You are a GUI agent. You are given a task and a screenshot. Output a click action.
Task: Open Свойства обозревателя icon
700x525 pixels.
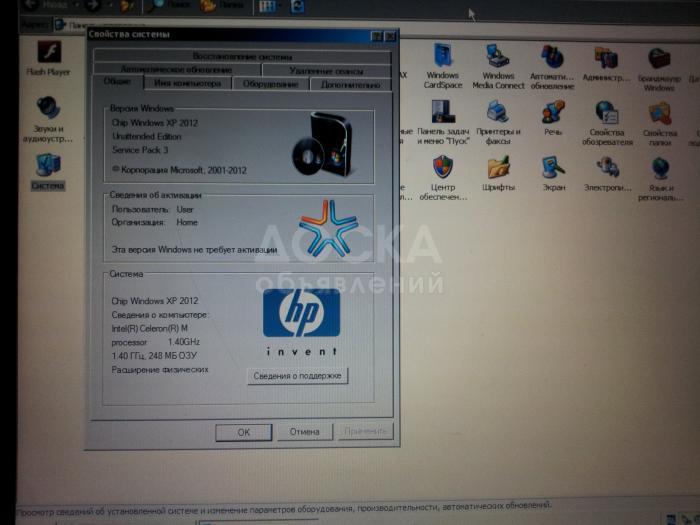(607, 123)
